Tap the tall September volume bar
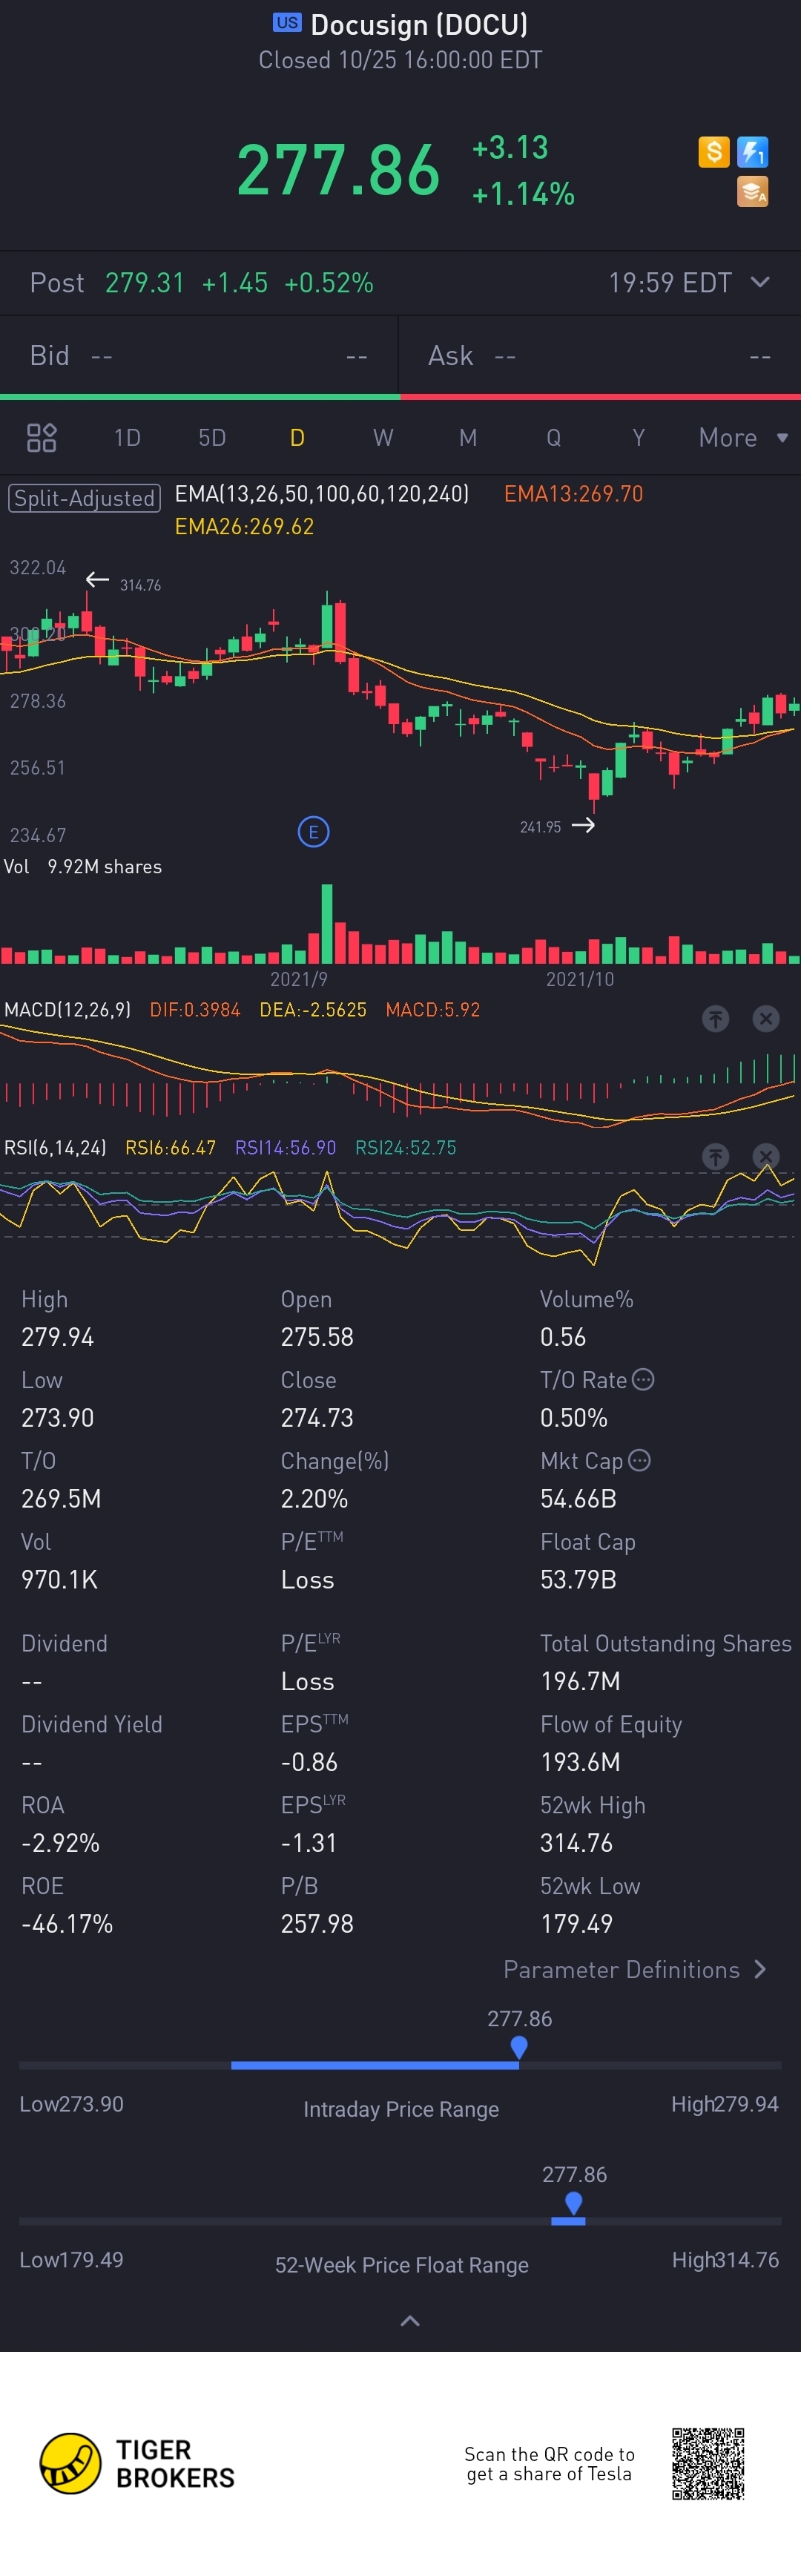801x2576 pixels. click(327, 923)
